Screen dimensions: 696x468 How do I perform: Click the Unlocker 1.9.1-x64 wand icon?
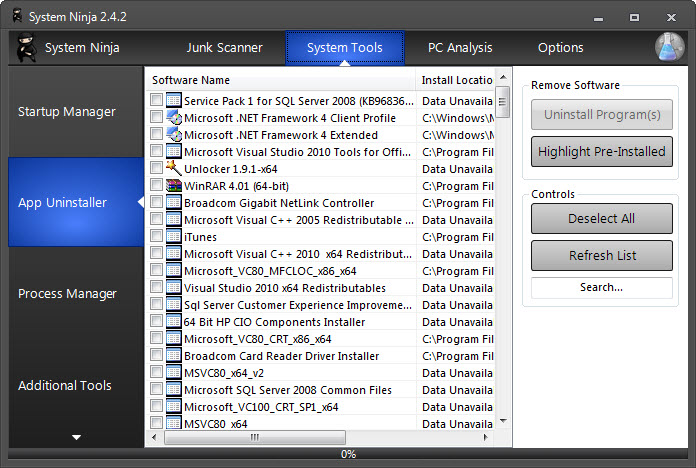tap(173, 168)
